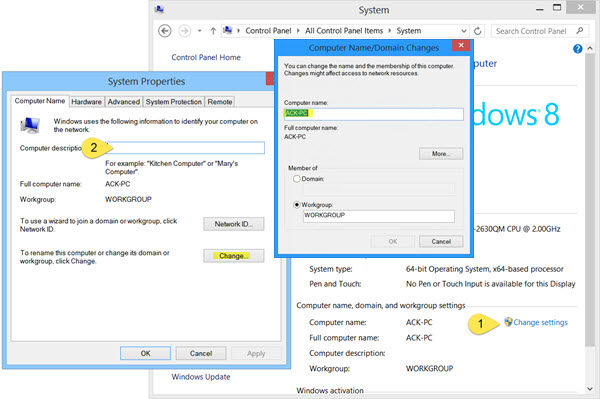The image size is (600, 399).
Task: Switch to the Advanced tab
Action: [124, 102]
